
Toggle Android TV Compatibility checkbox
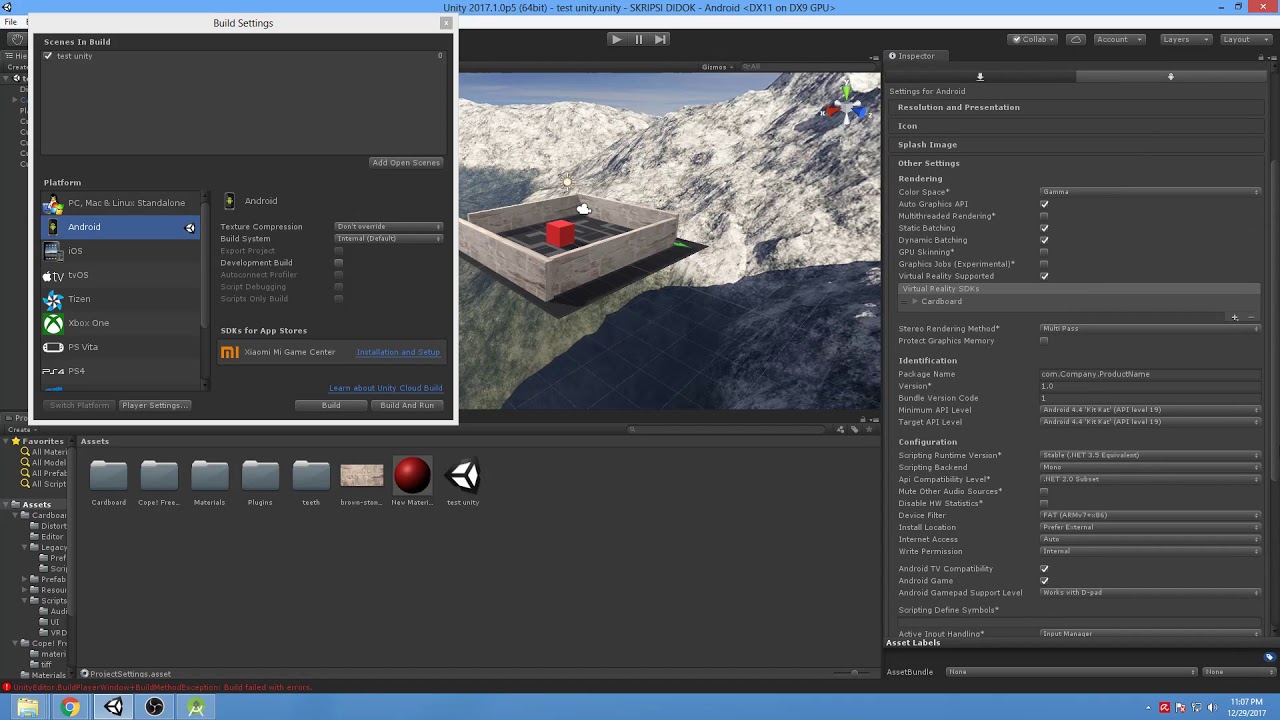[x=1044, y=569]
